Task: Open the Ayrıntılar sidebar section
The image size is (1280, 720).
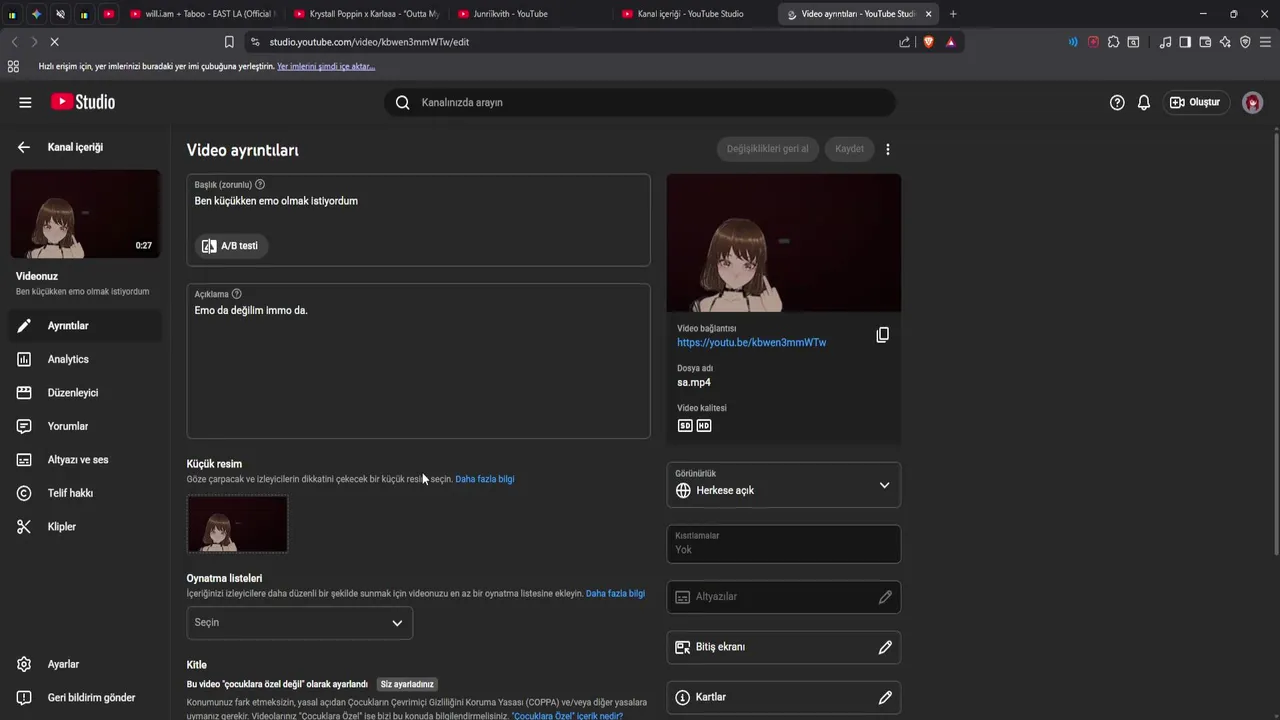Action: pos(85,326)
